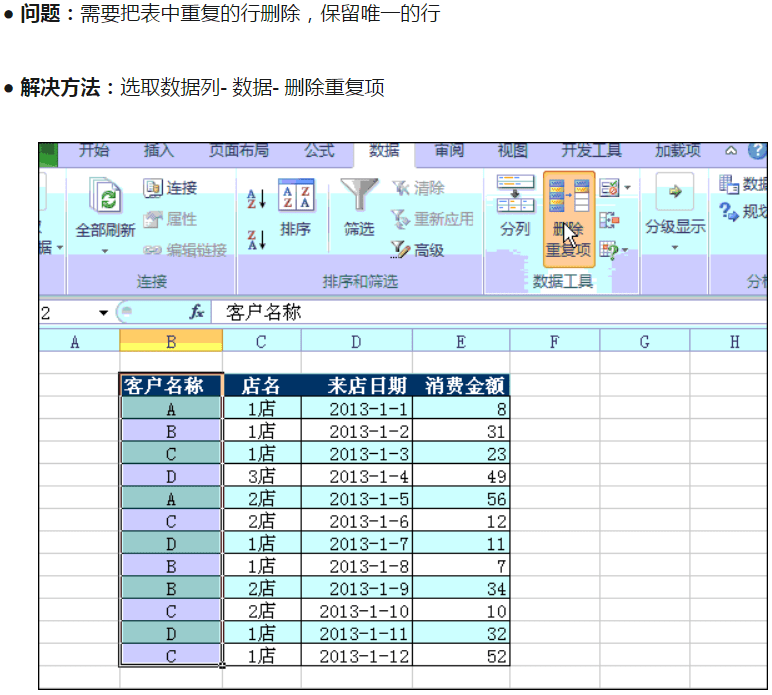Select column D header
The image size is (772, 695).
(x=356, y=342)
